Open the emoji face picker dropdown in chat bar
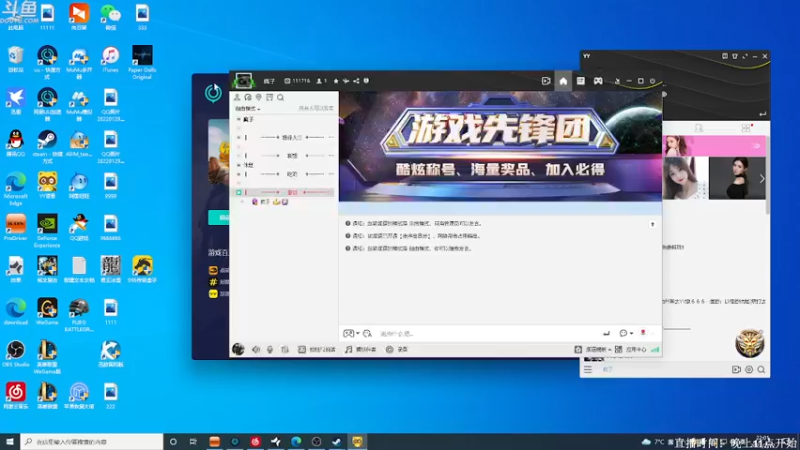Image resolution: width=800 pixels, height=450 pixels. [351, 333]
